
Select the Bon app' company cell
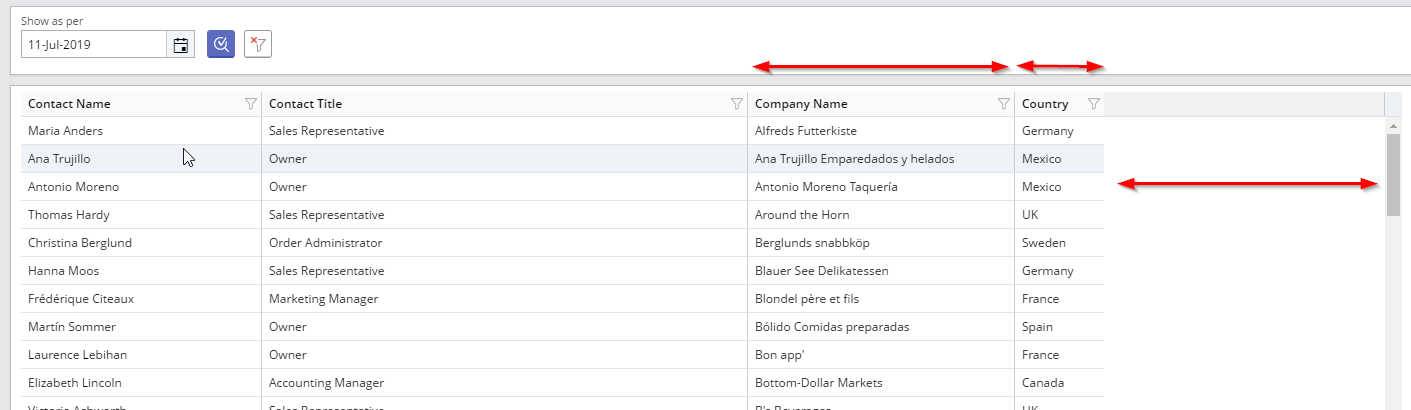[781, 355]
